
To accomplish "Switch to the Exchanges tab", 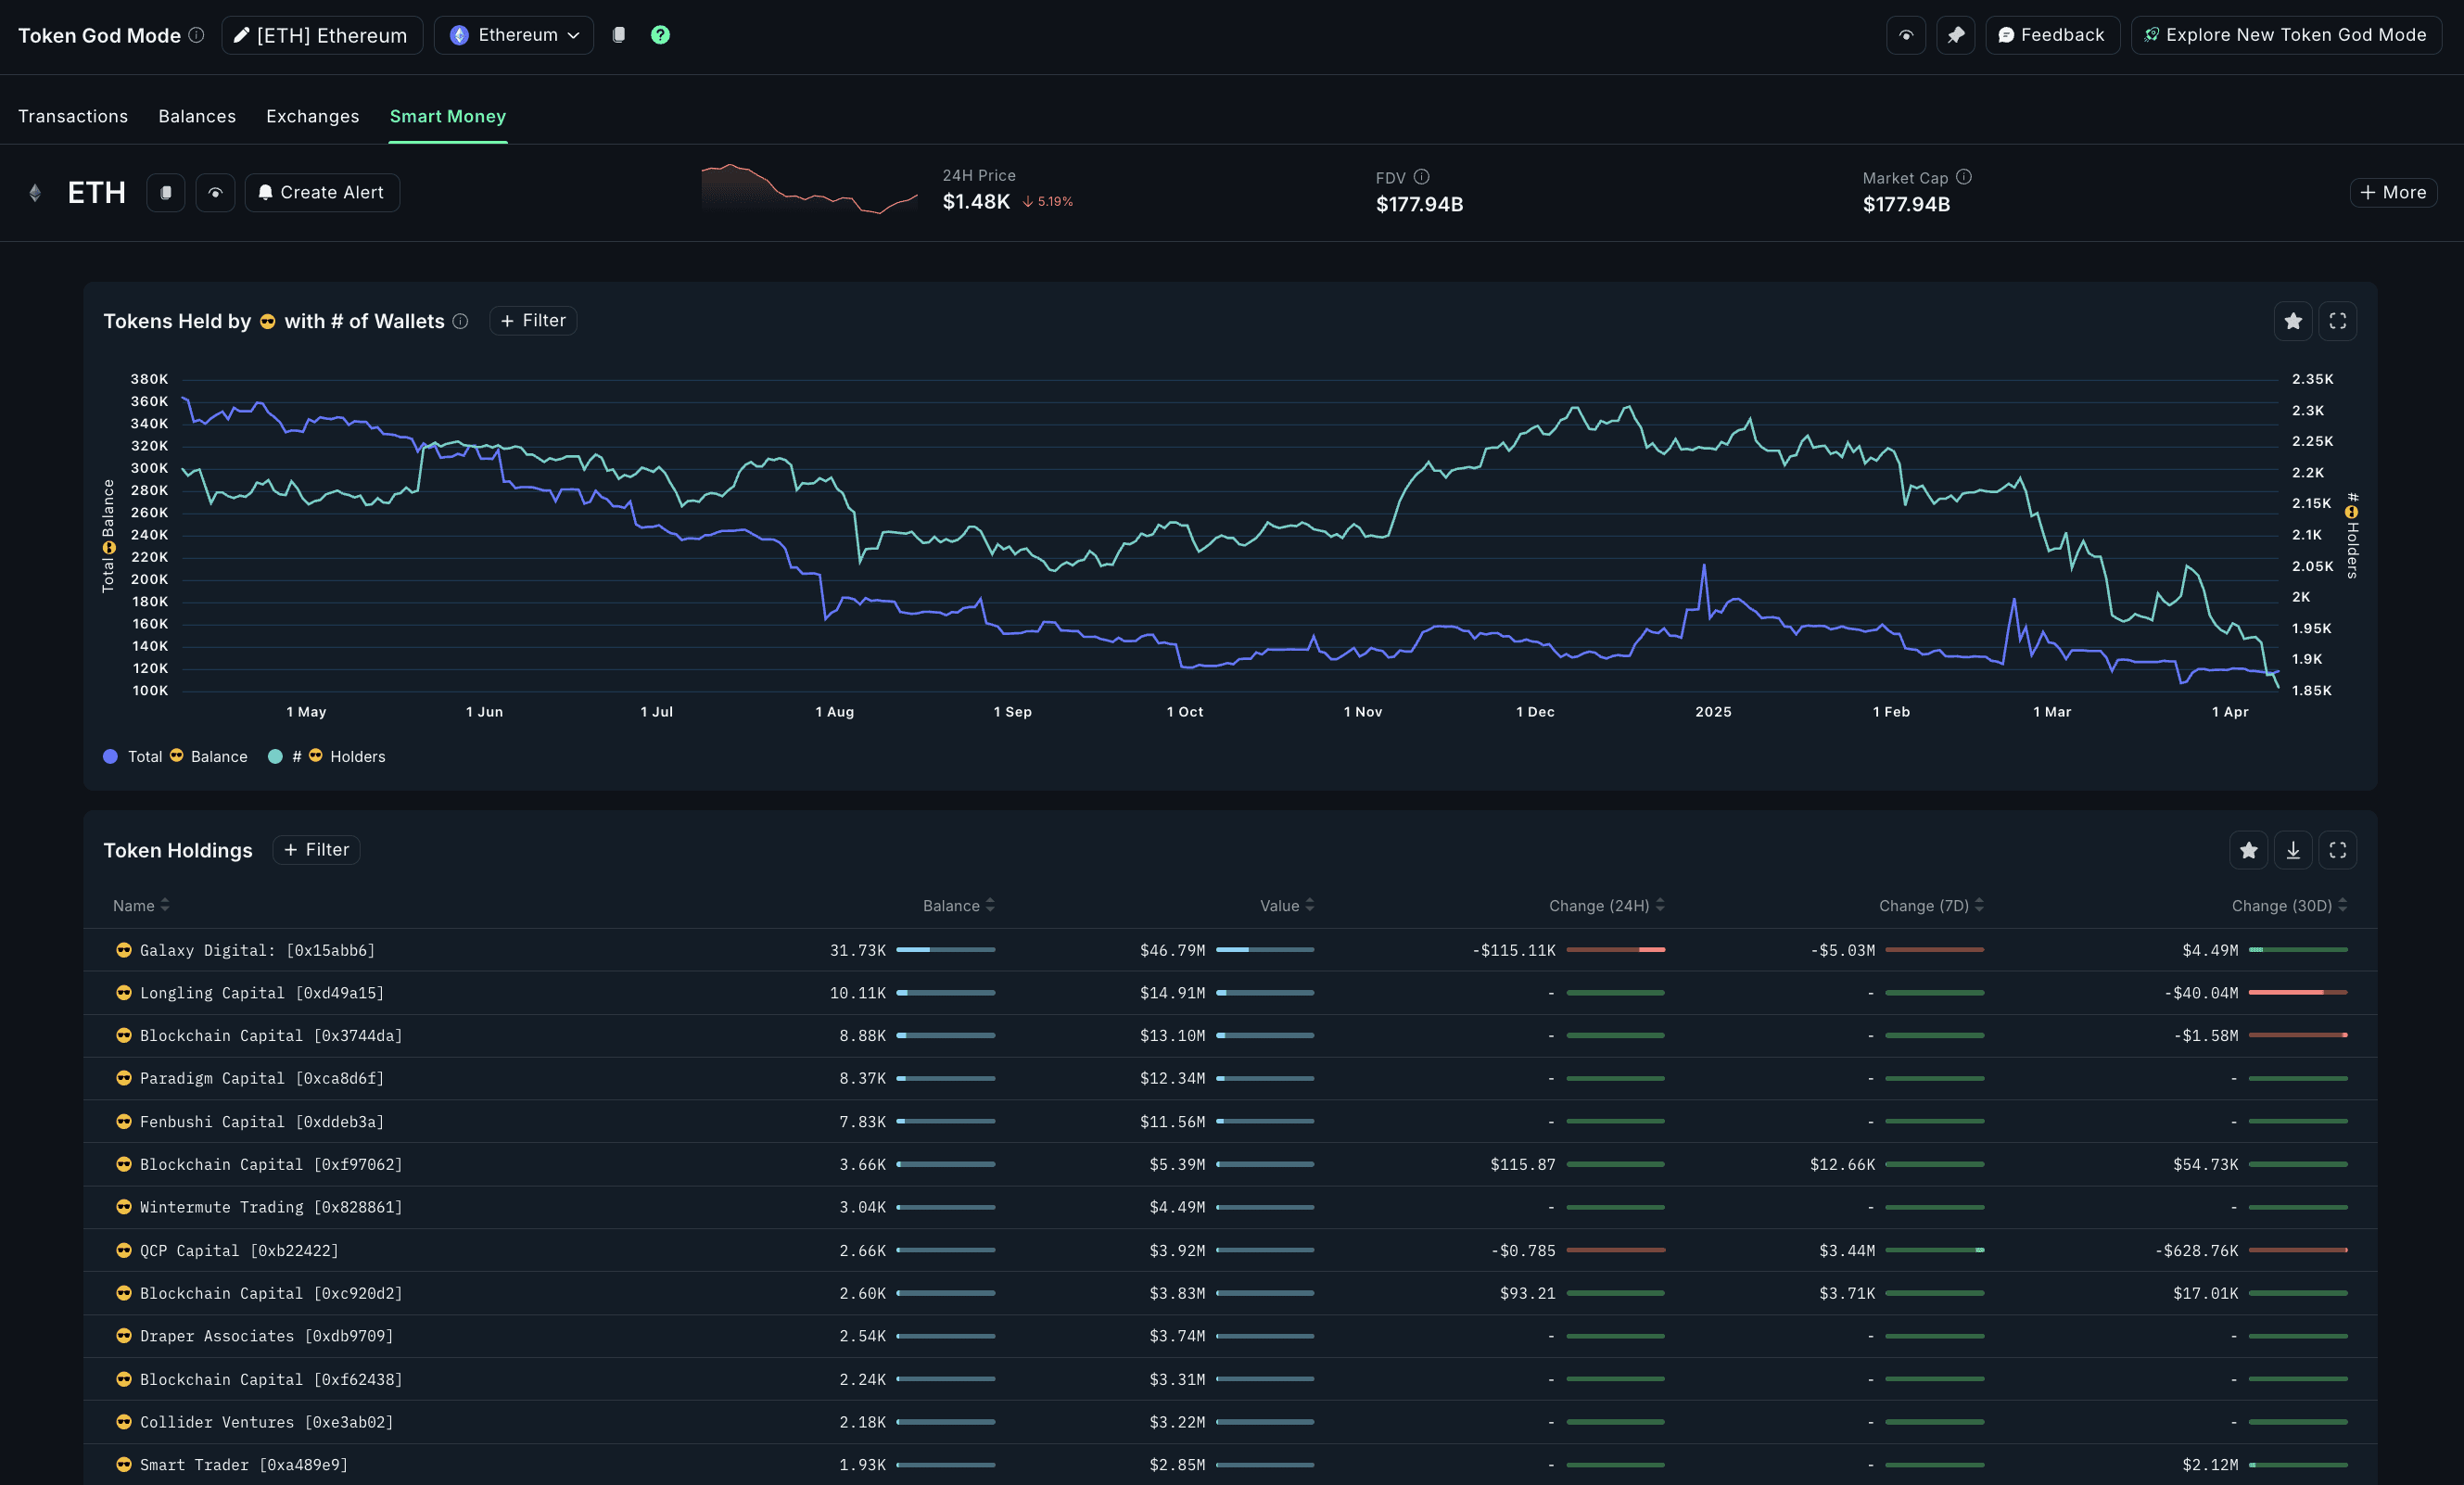I will pos(312,116).
